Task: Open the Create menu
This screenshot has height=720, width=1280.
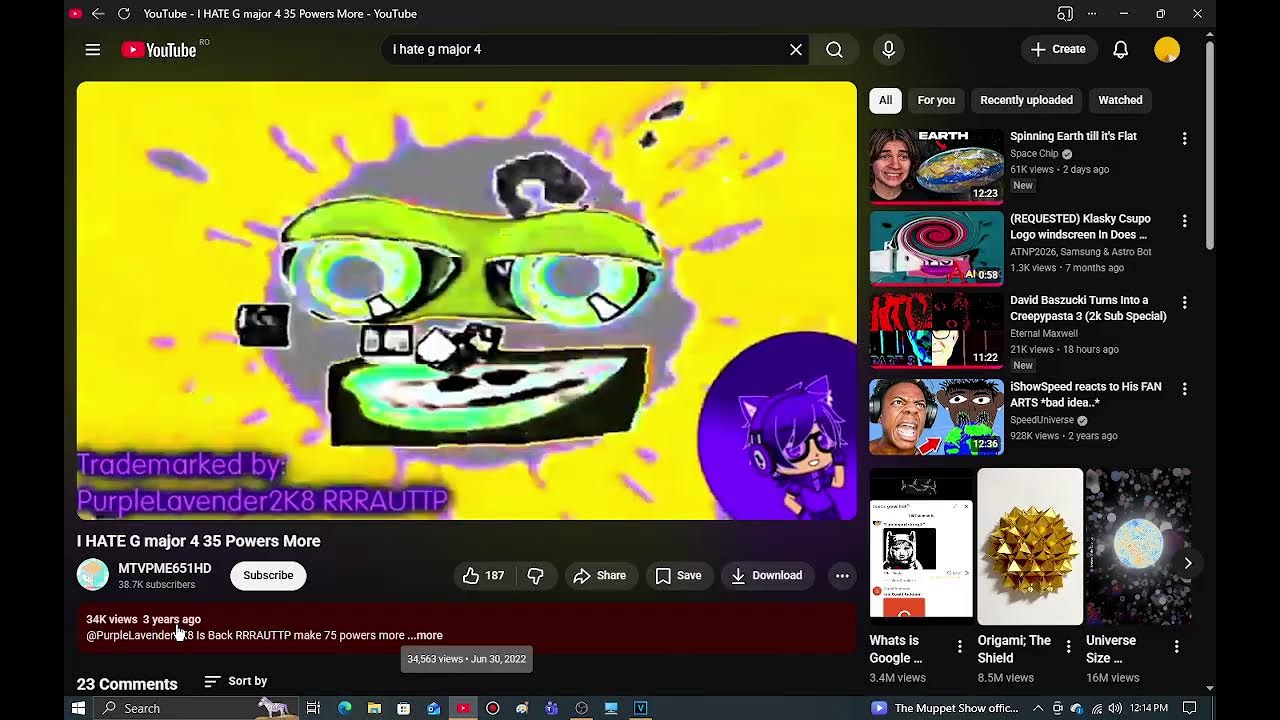Action: click(1058, 49)
